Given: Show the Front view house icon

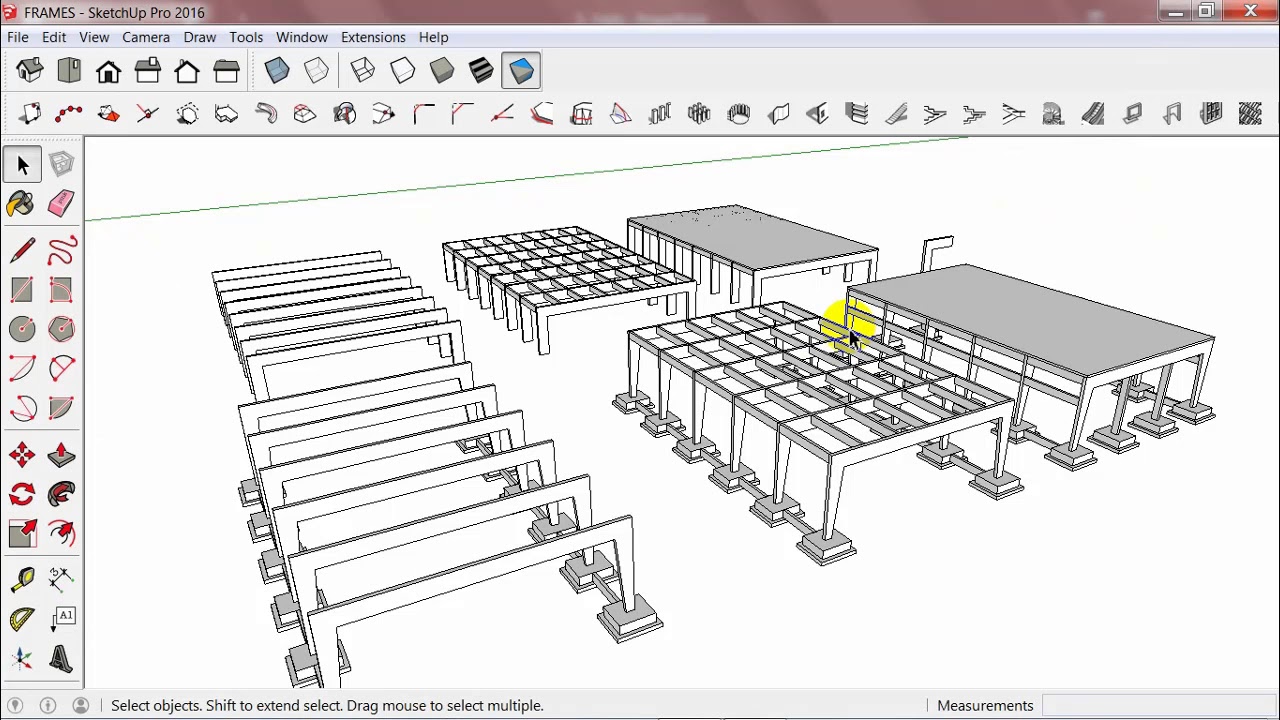Looking at the screenshot, I should [x=108, y=71].
